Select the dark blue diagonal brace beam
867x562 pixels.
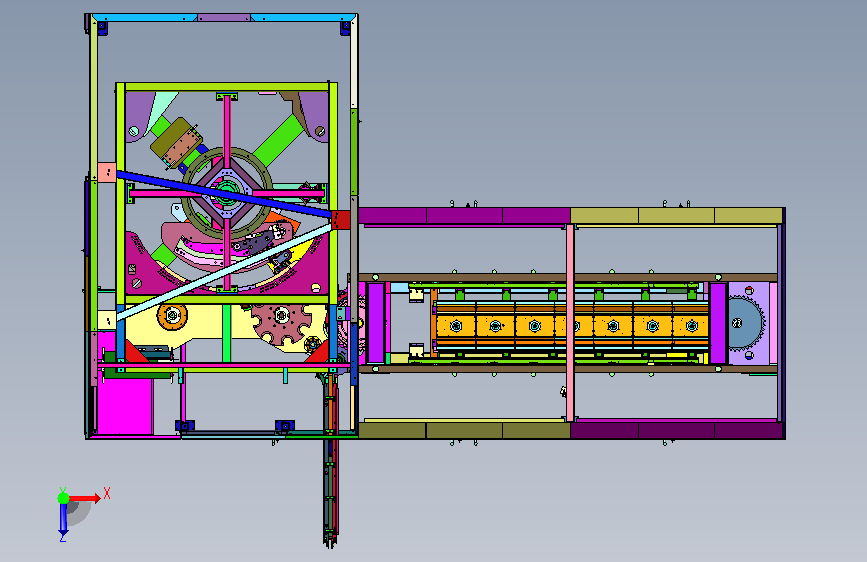[224, 194]
